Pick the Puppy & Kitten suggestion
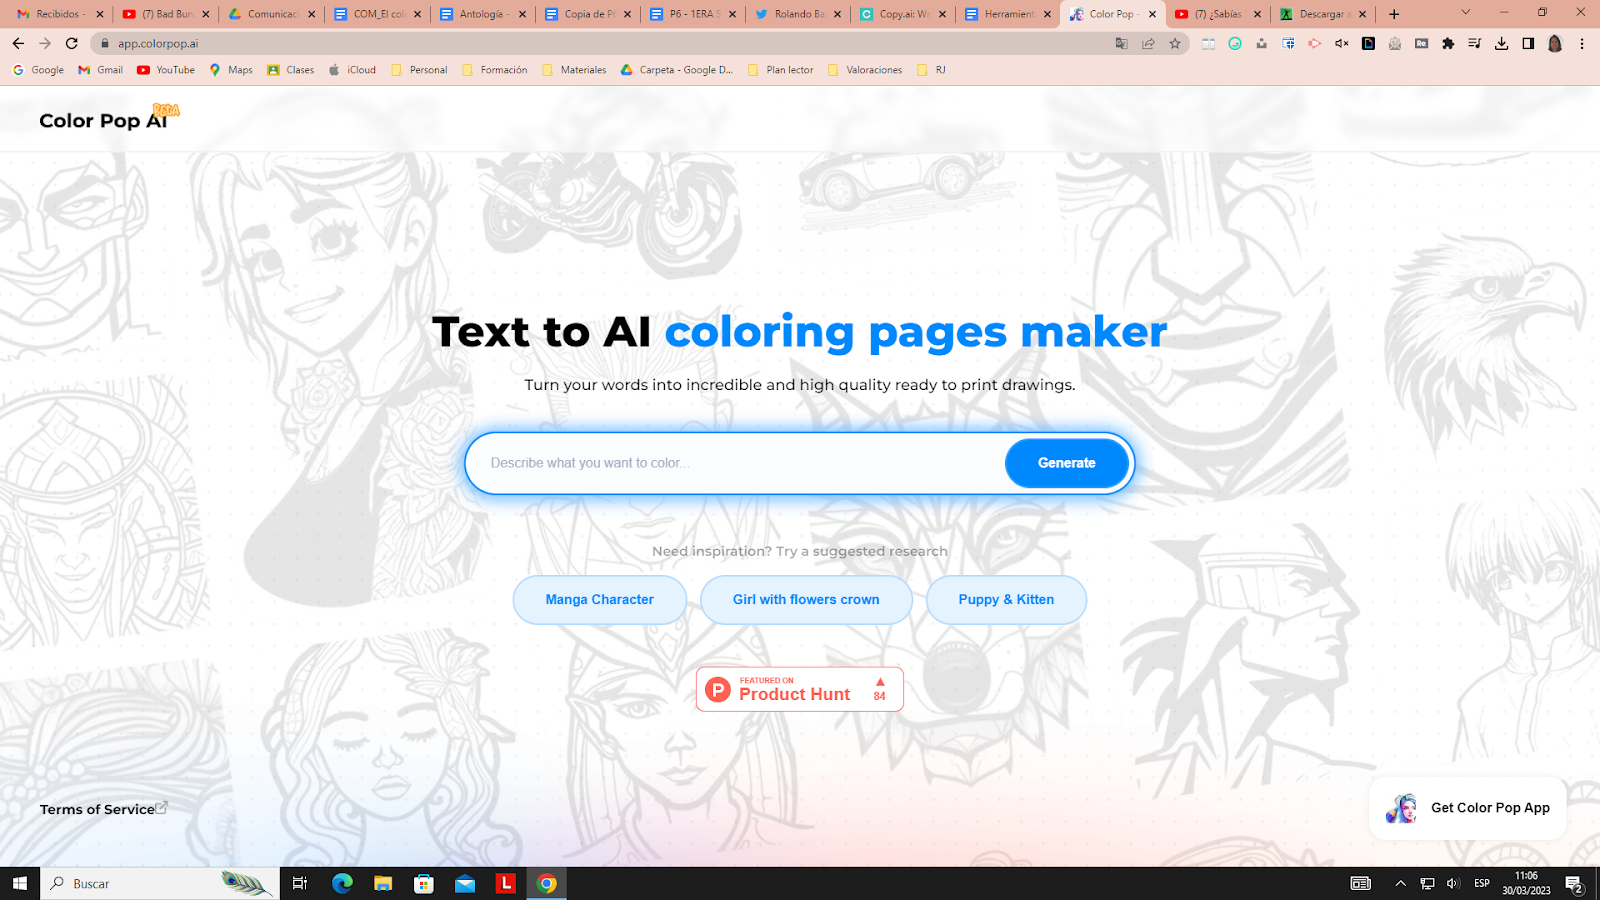1600x900 pixels. (1006, 600)
